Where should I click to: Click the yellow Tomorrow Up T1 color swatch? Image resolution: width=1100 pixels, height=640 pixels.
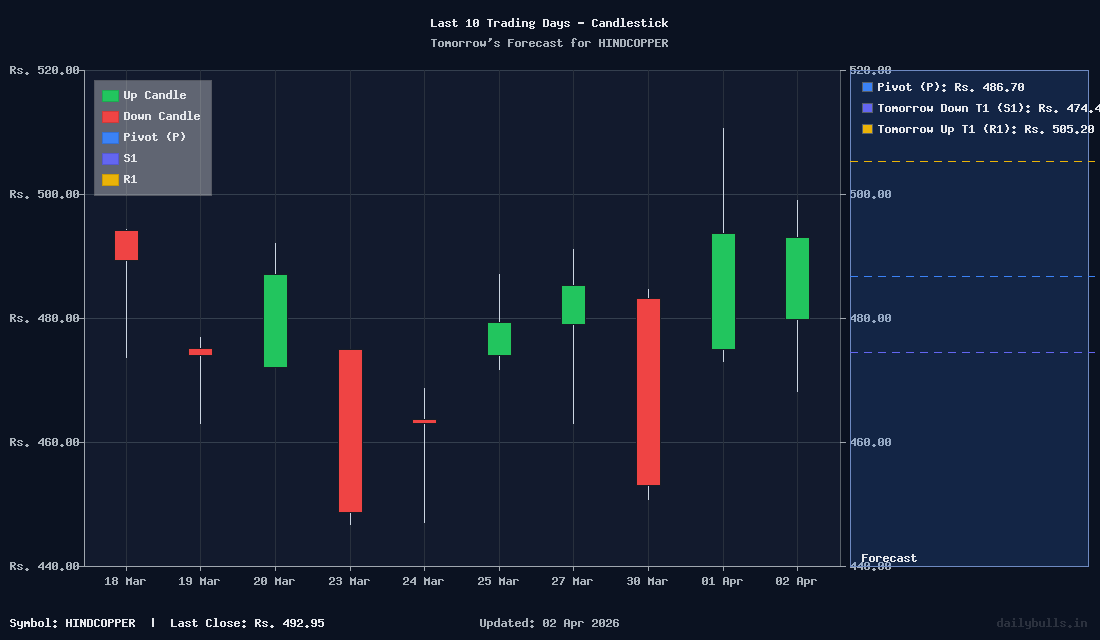pos(866,129)
